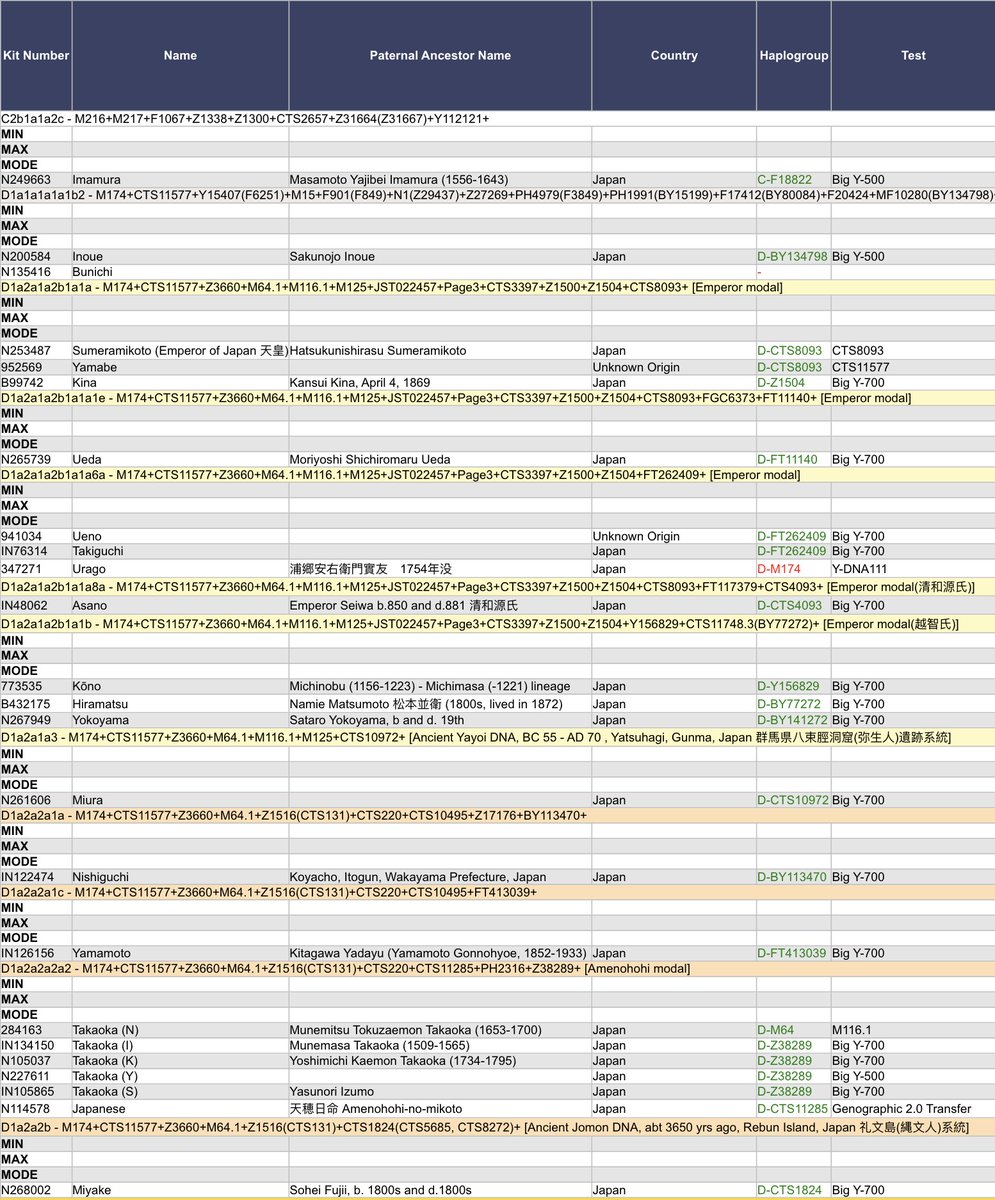Image resolution: width=995 pixels, height=1200 pixels.
Task: Click the Sataro Yokoyama ancestor cell
Action: pos(440,720)
